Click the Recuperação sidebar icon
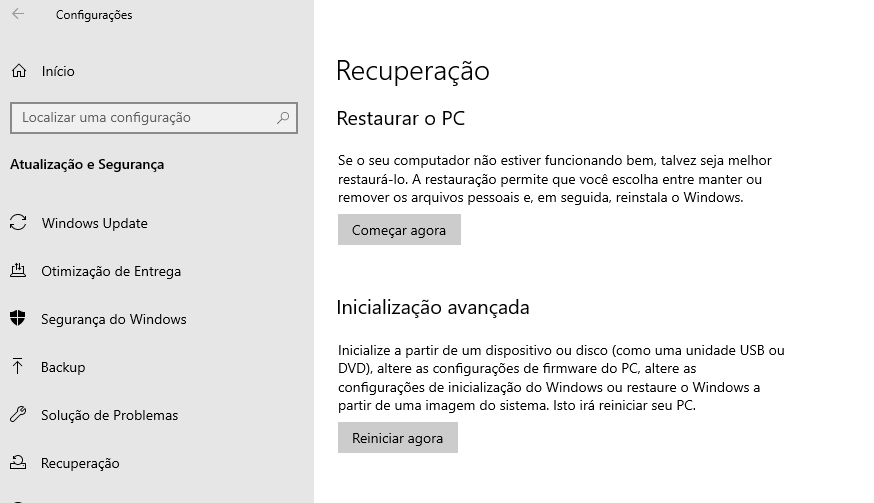The width and height of the screenshot is (874, 503). pos(18,462)
